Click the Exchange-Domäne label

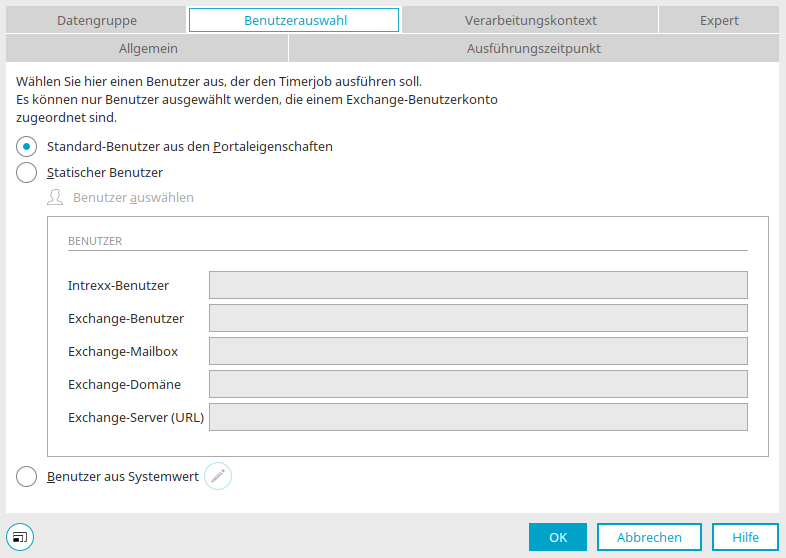[x=124, y=385]
